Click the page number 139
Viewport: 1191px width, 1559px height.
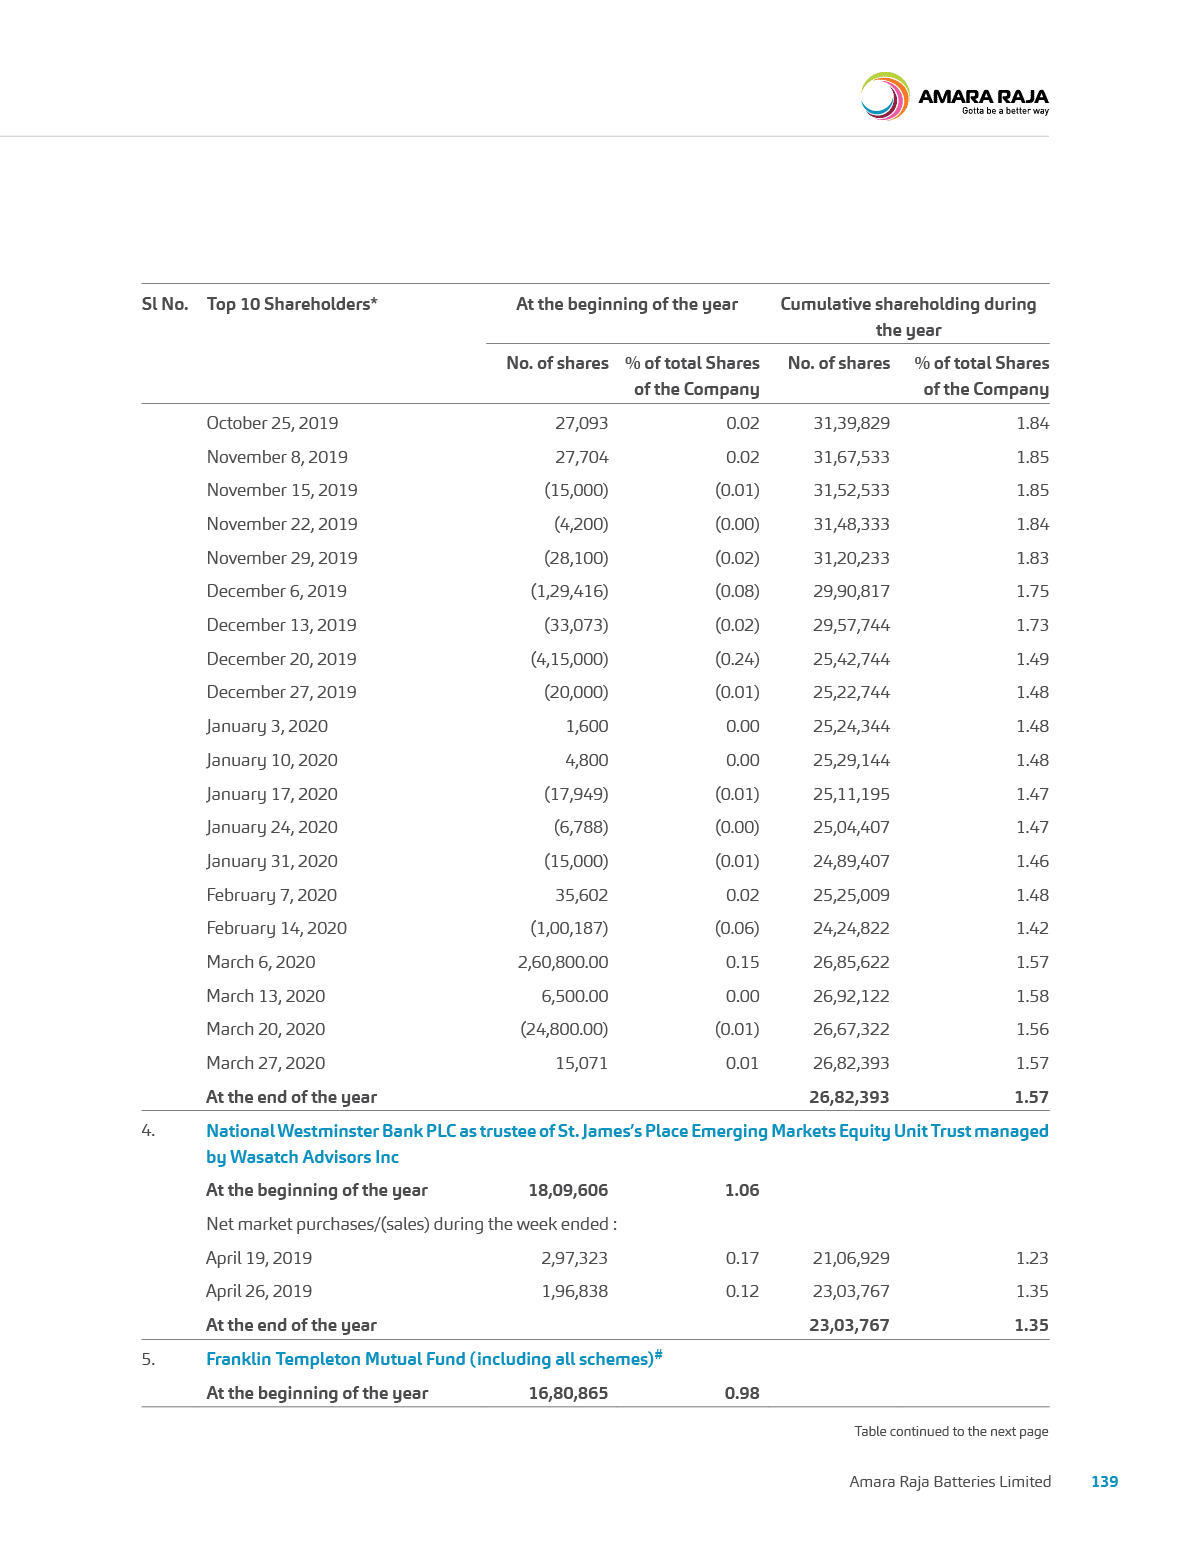[x=1104, y=1481]
